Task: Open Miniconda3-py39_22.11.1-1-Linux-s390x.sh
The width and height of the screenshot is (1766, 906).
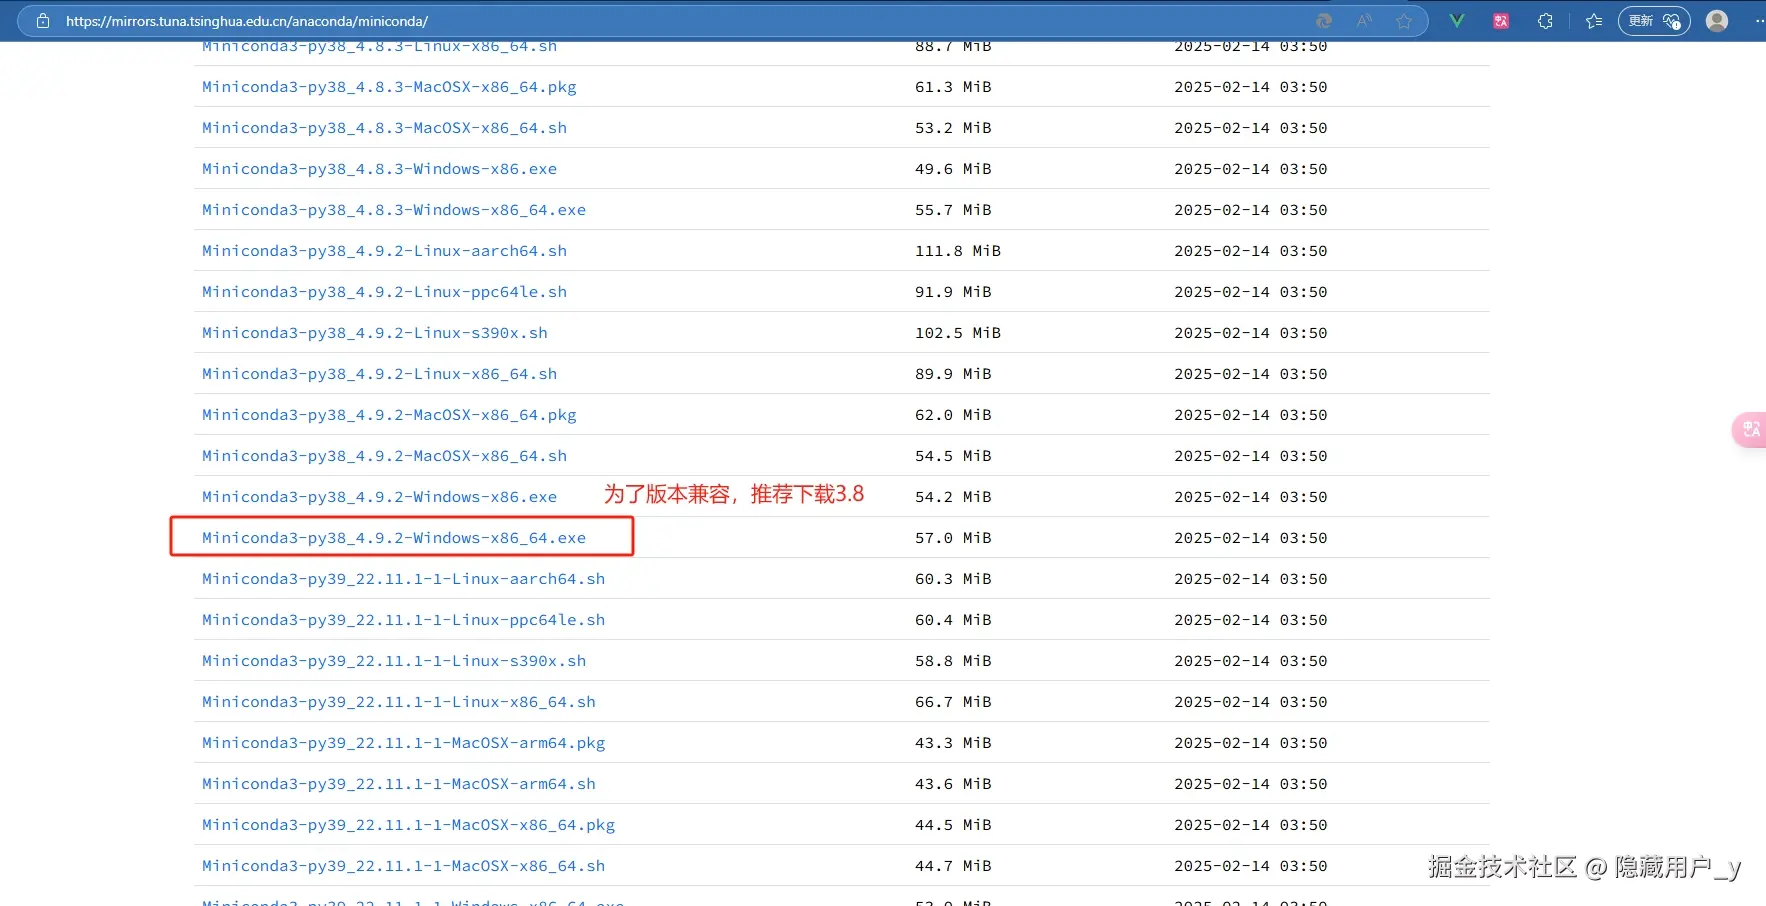Action: tap(394, 660)
